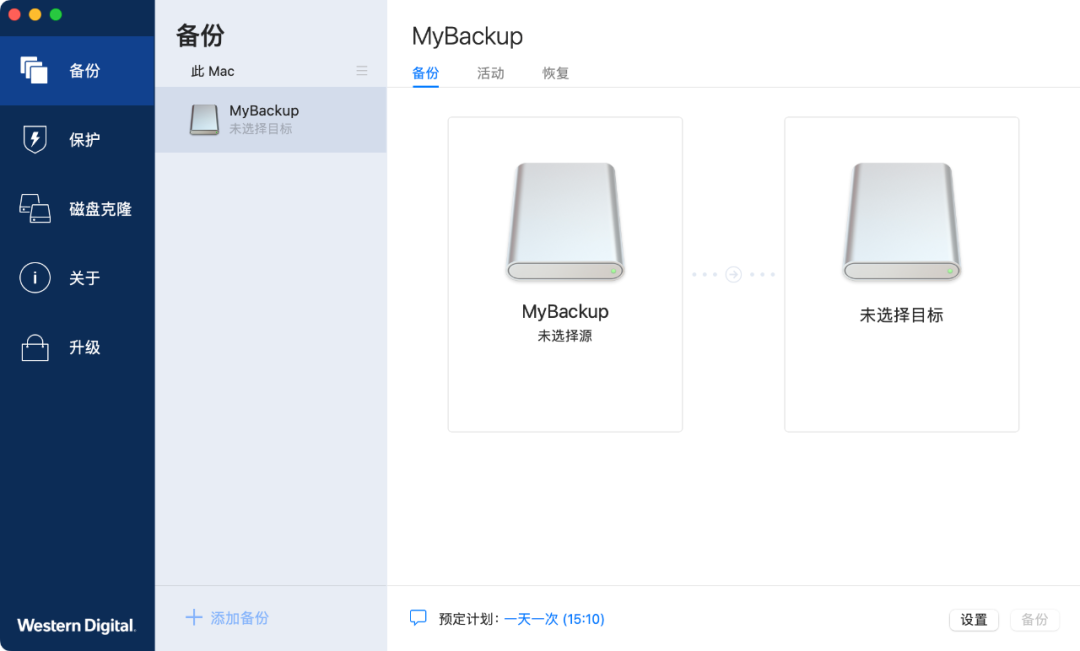
Task: Click the 设置 button
Action: (x=974, y=620)
